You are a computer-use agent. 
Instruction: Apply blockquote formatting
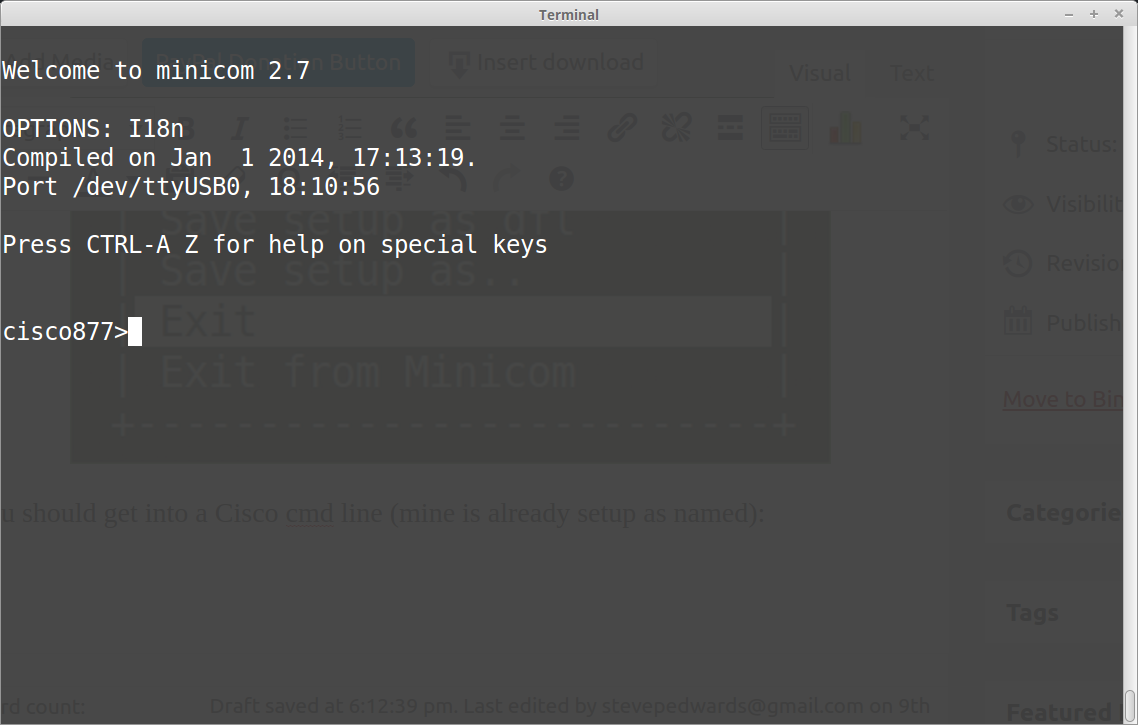pos(403,128)
